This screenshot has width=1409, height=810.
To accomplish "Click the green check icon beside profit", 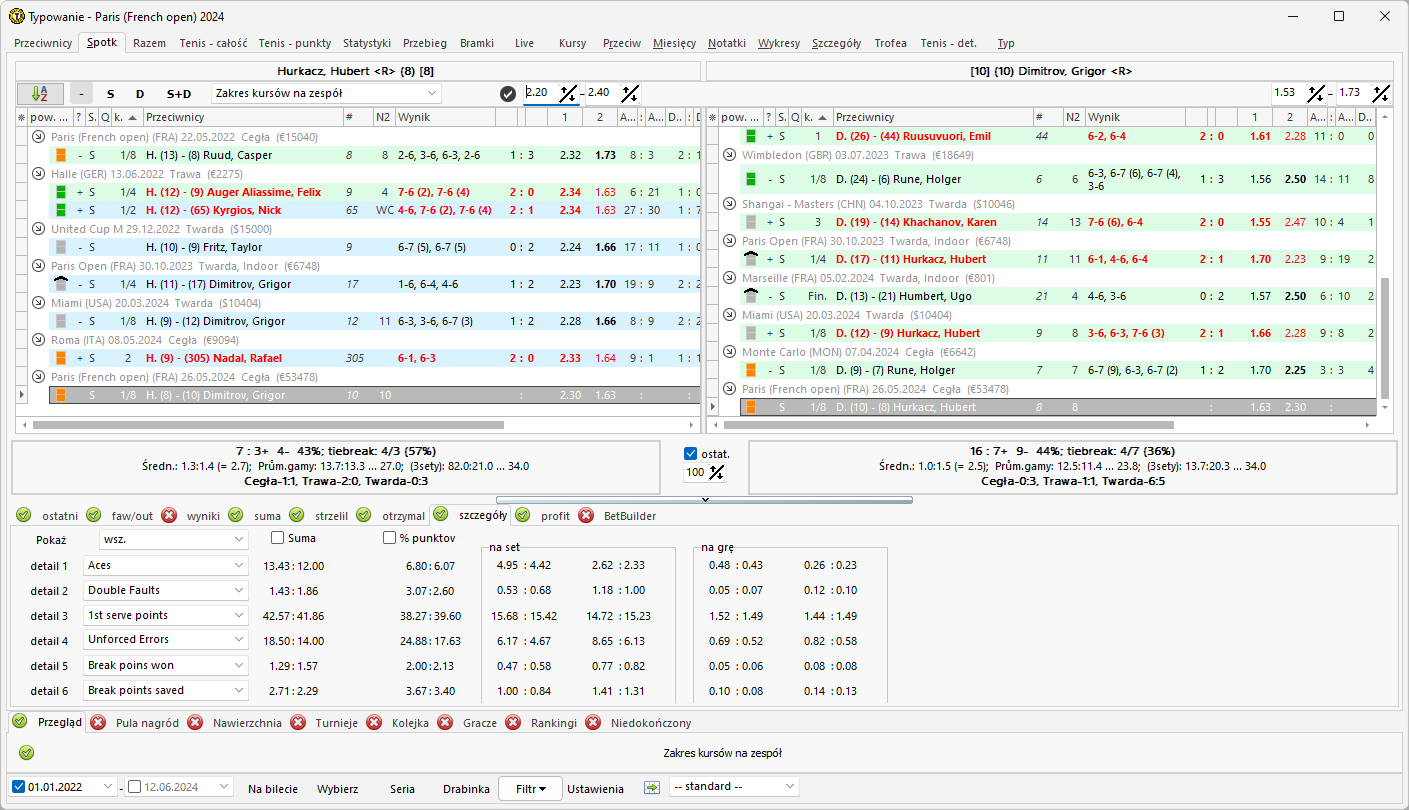I will [x=523, y=516].
